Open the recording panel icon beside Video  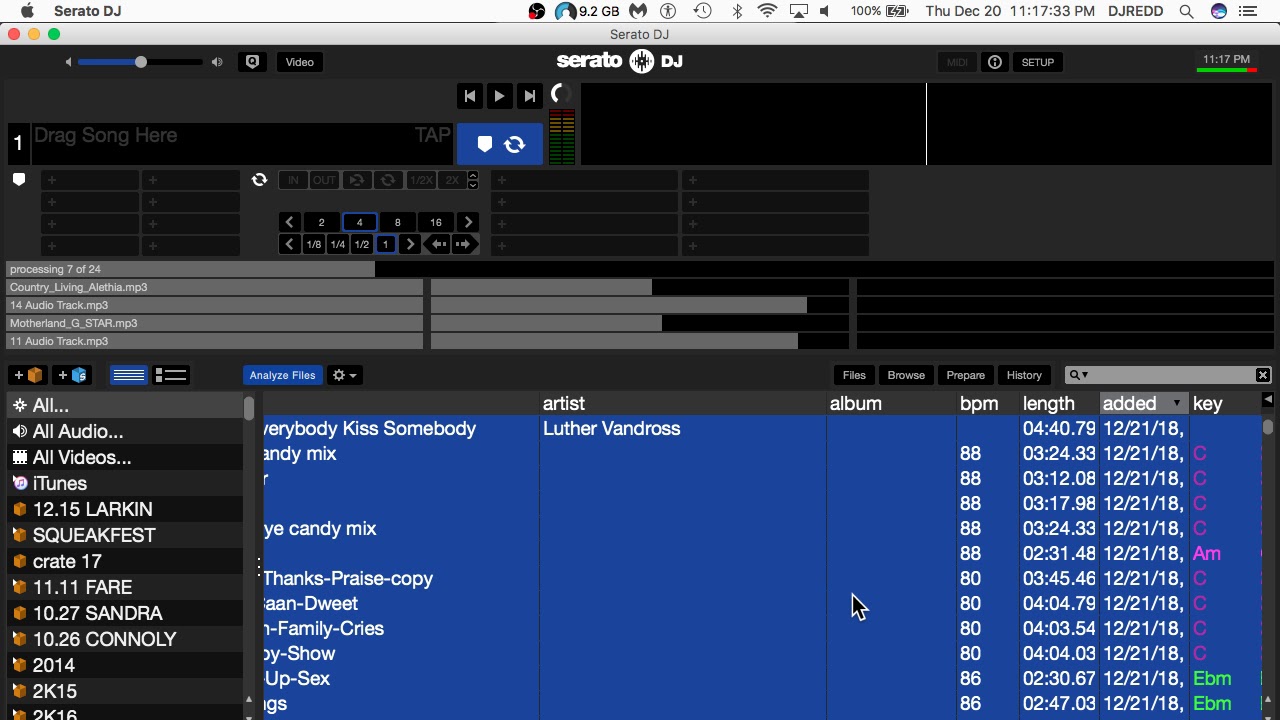[x=252, y=62]
